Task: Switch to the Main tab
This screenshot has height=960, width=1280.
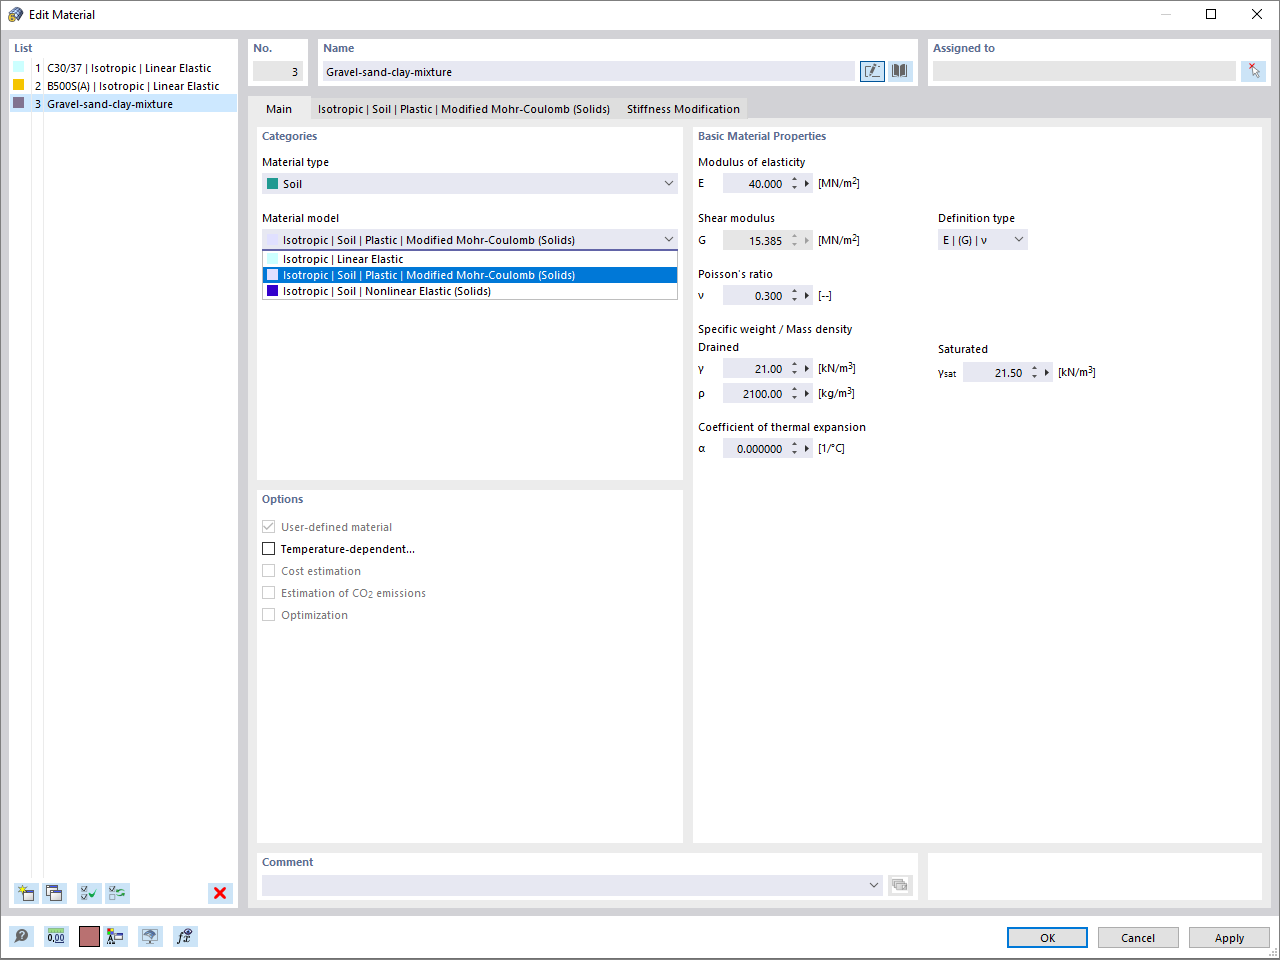Action: [279, 109]
